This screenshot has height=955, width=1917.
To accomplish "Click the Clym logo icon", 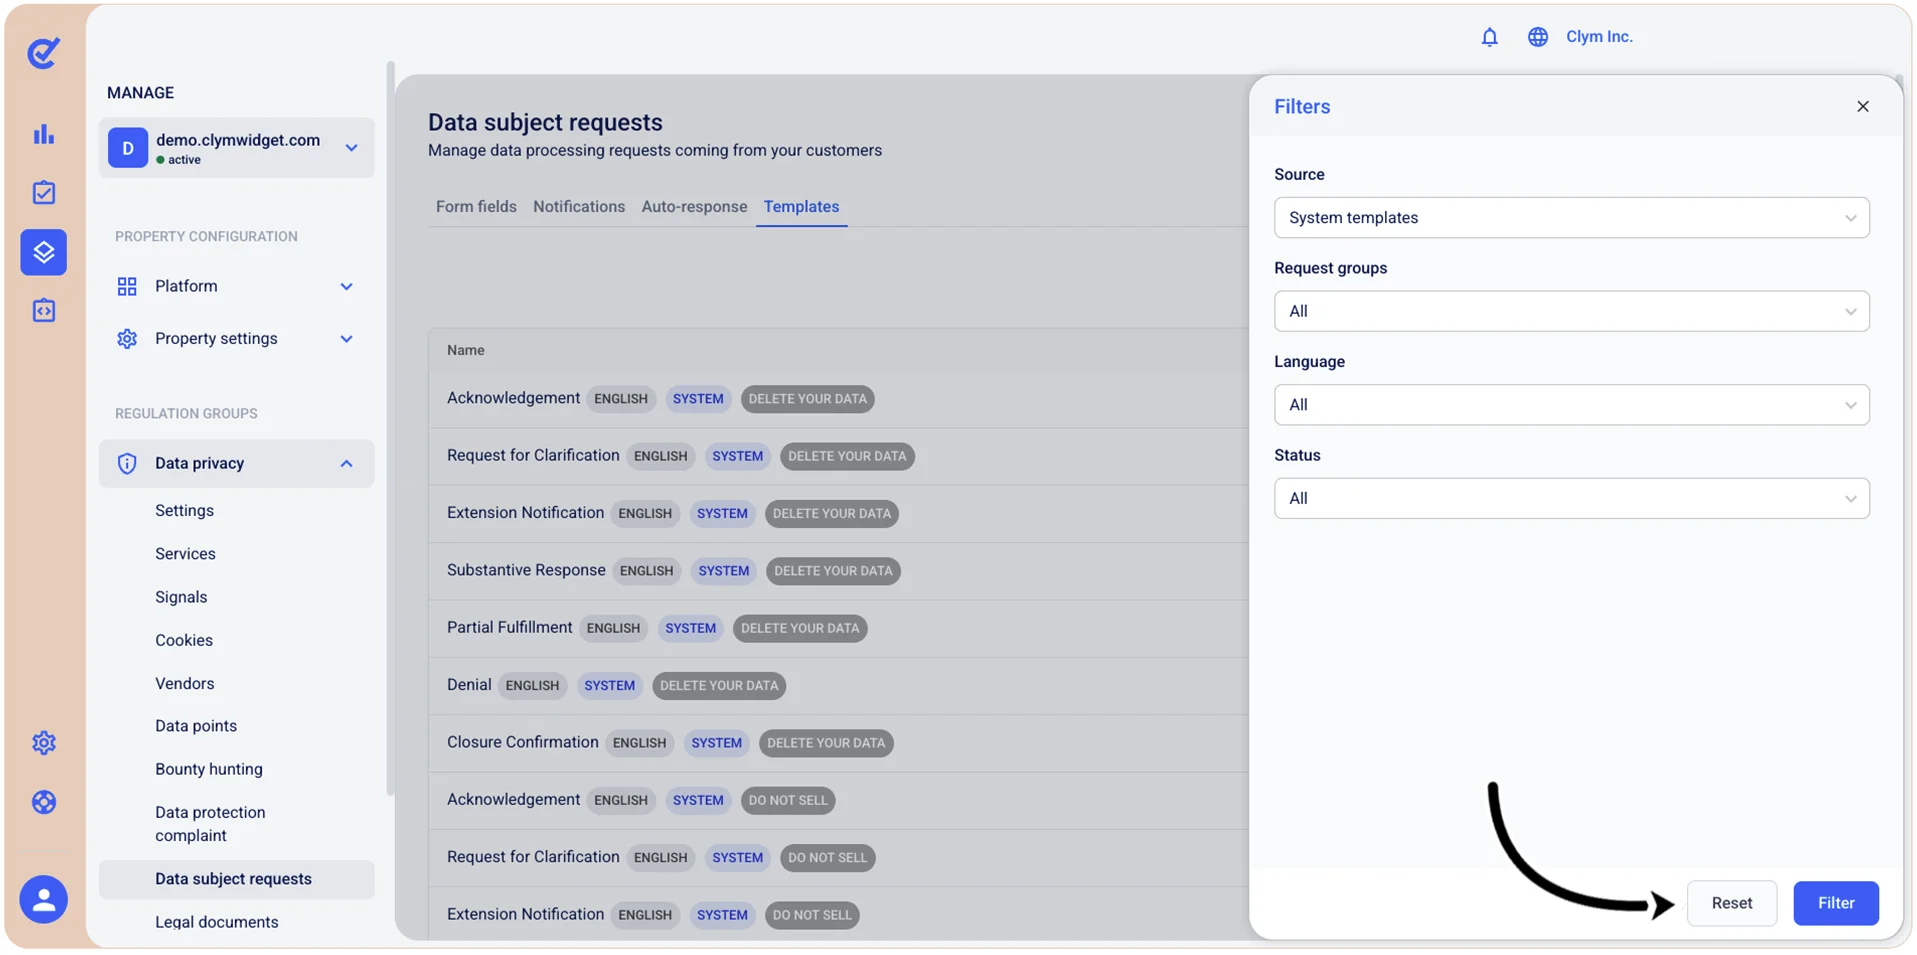I will point(43,52).
